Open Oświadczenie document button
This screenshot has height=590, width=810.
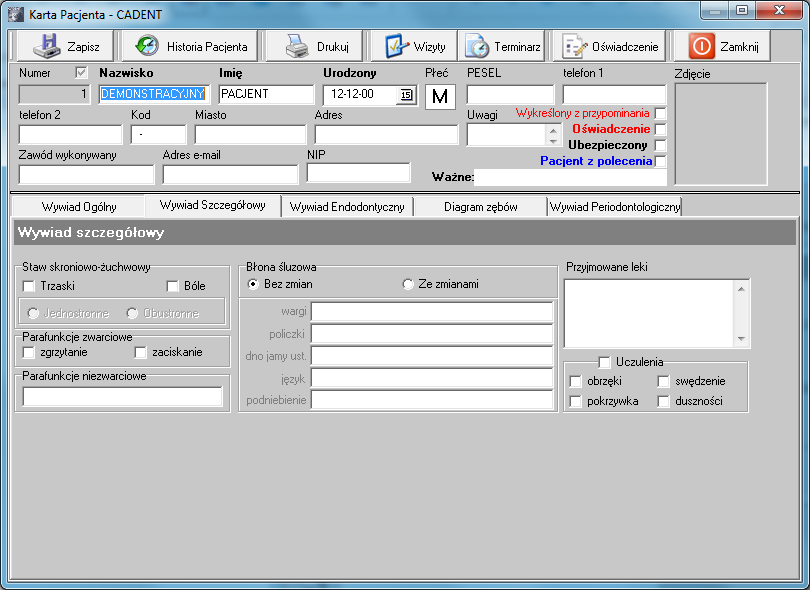pyautogui.click(x=575, y=46)
